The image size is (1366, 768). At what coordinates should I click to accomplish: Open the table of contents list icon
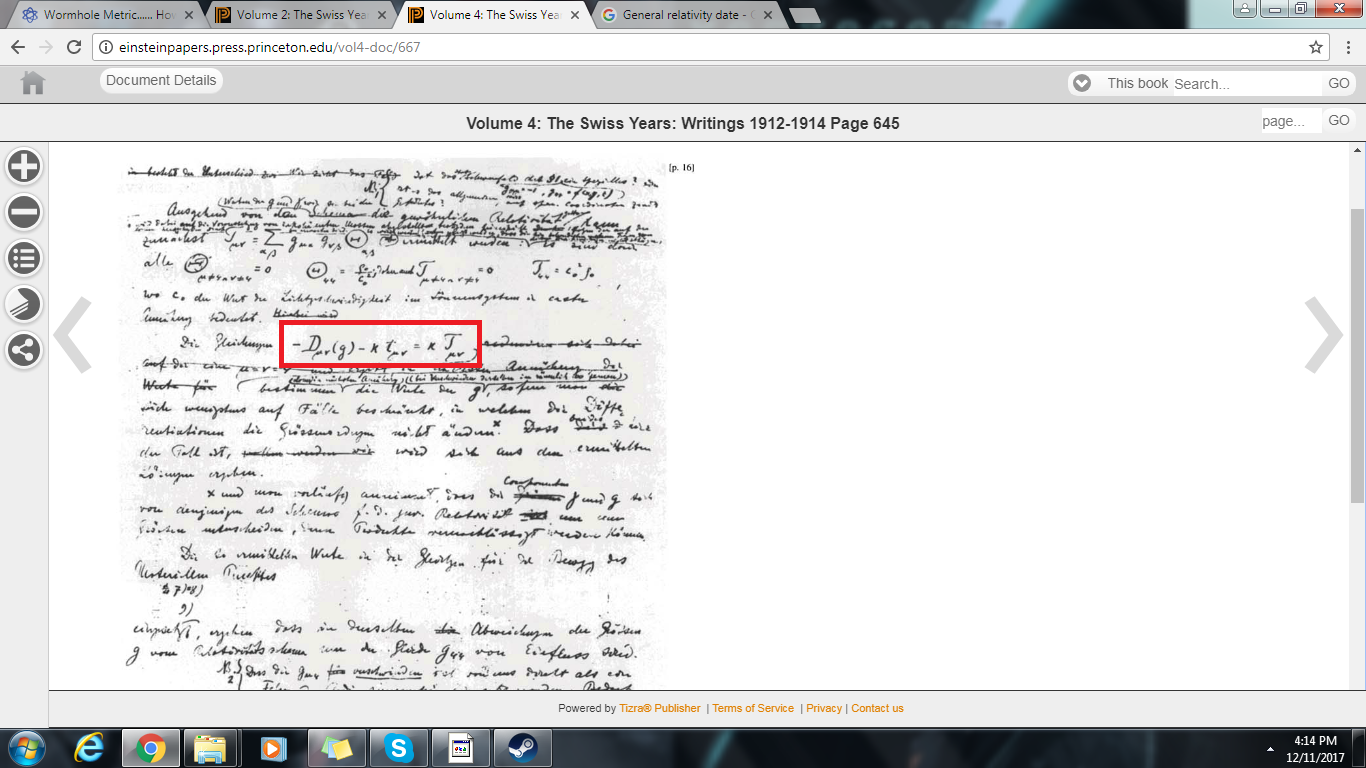pos(24,258)
